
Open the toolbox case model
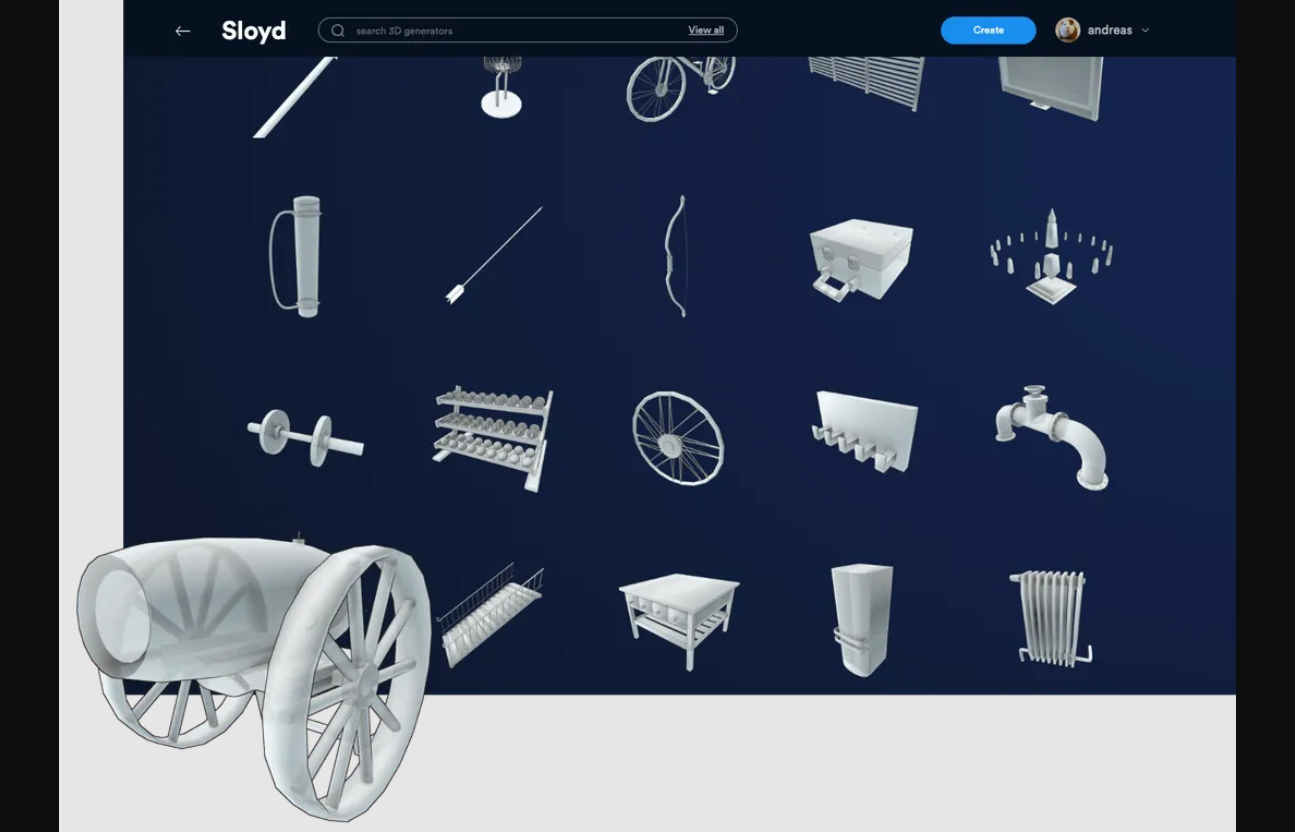[860, 258]
